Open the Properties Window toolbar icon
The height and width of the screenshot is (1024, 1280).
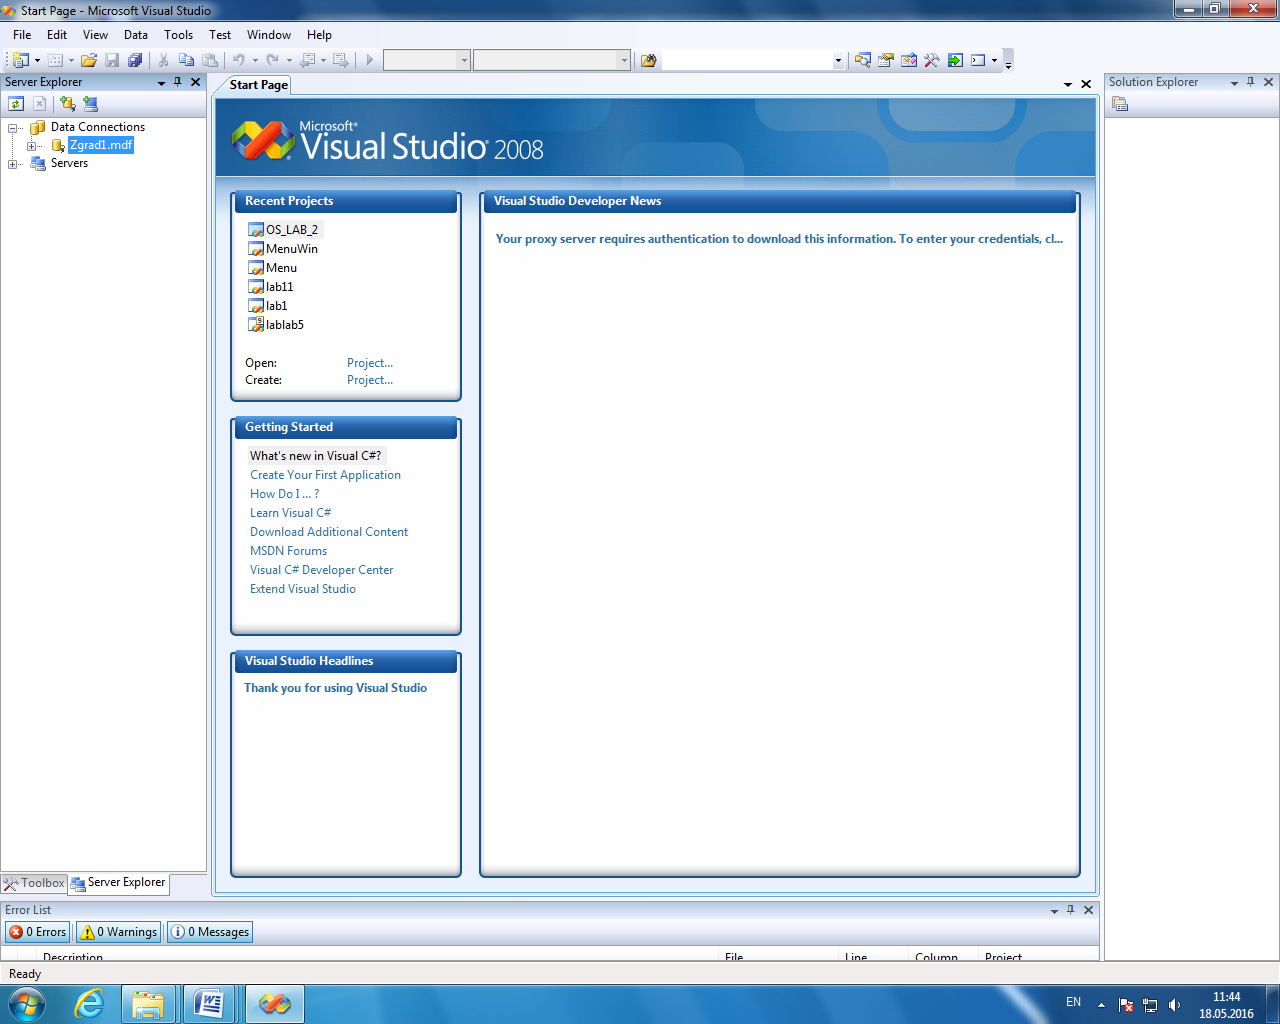coord(885,60)
